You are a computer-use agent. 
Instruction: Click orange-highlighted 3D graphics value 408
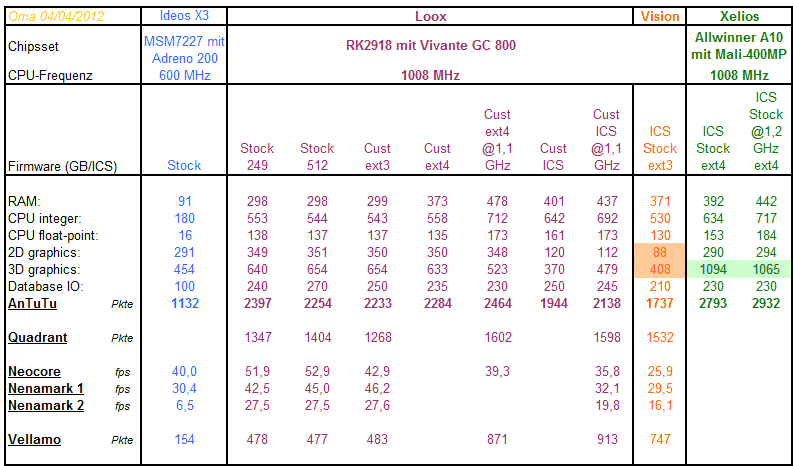point(660,270)
